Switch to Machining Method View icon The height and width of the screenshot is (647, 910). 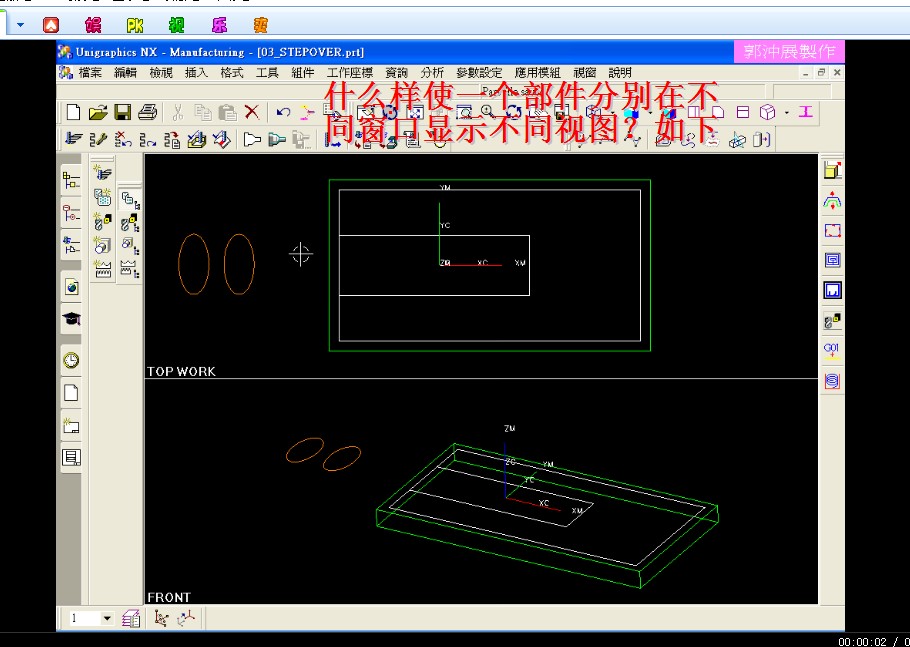(x=130, y=268)
